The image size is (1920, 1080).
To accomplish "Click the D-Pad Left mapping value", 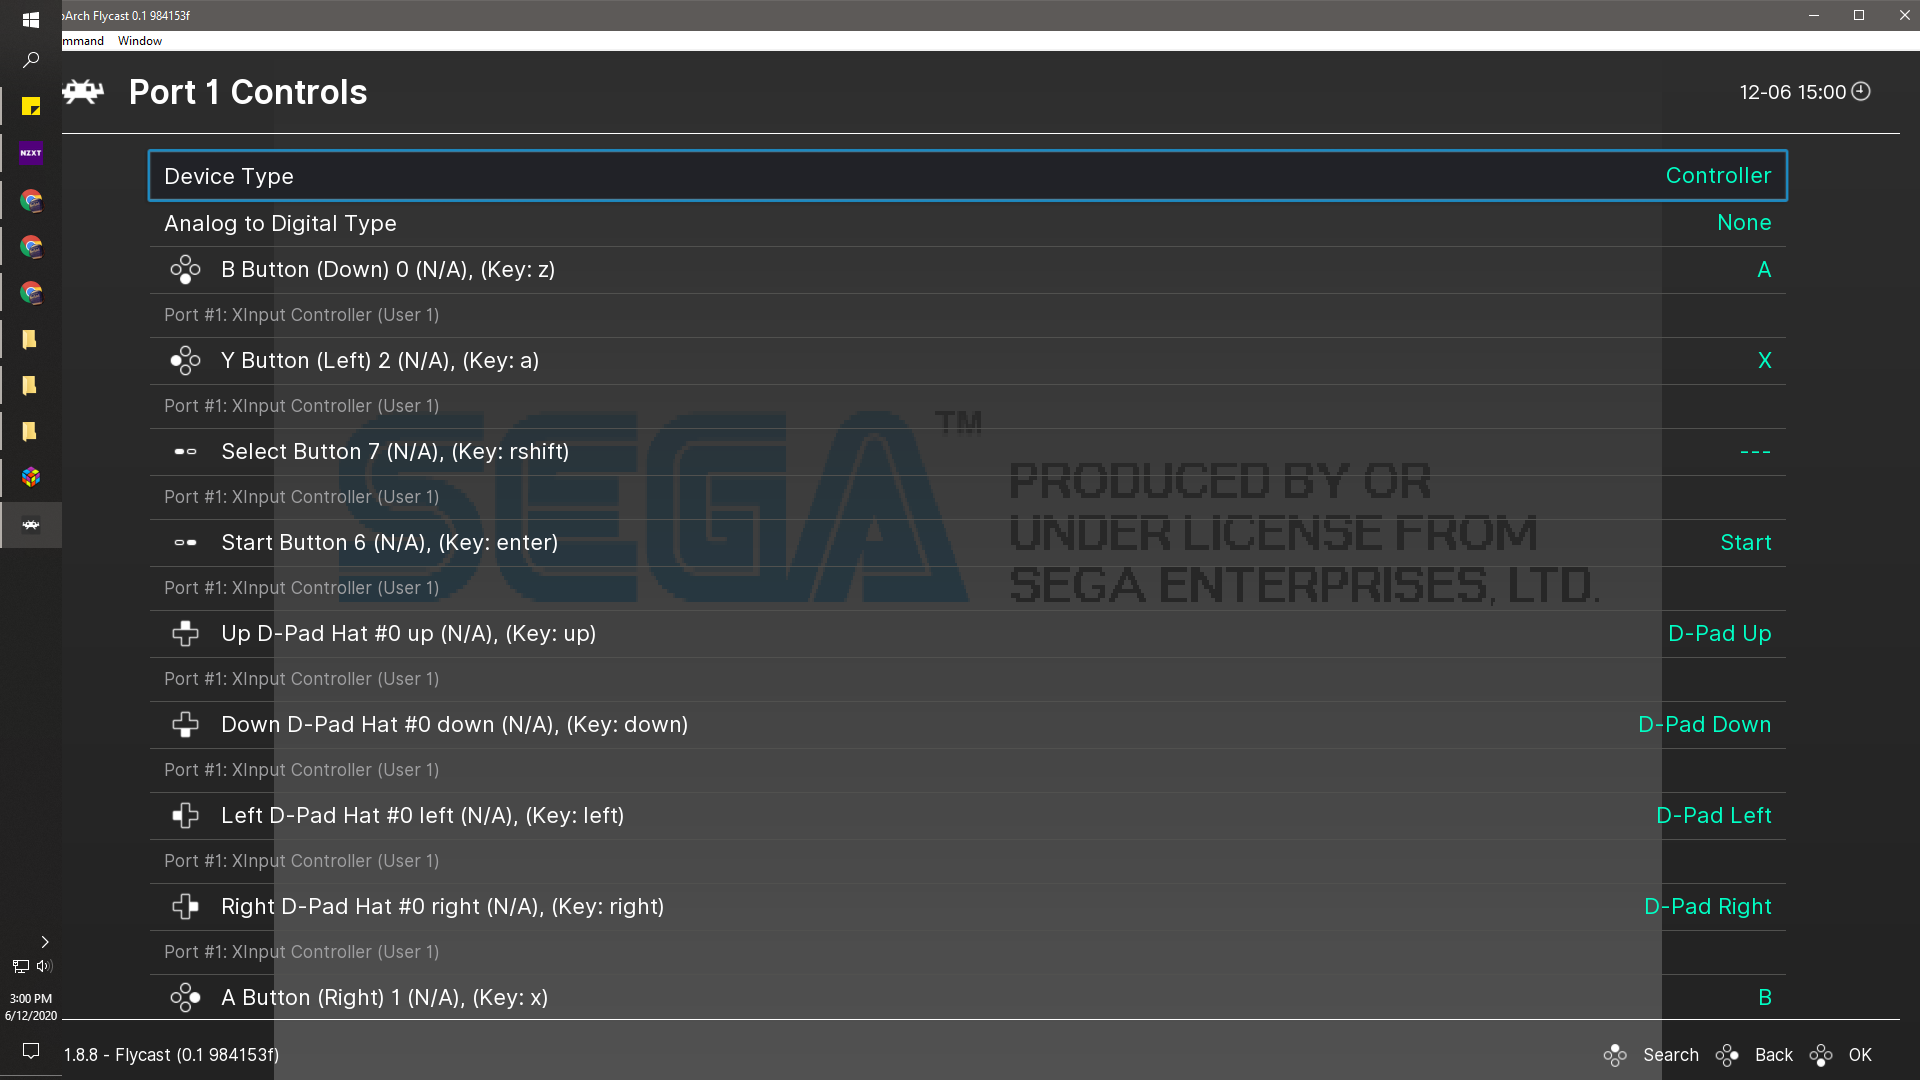I will 1714,816.
